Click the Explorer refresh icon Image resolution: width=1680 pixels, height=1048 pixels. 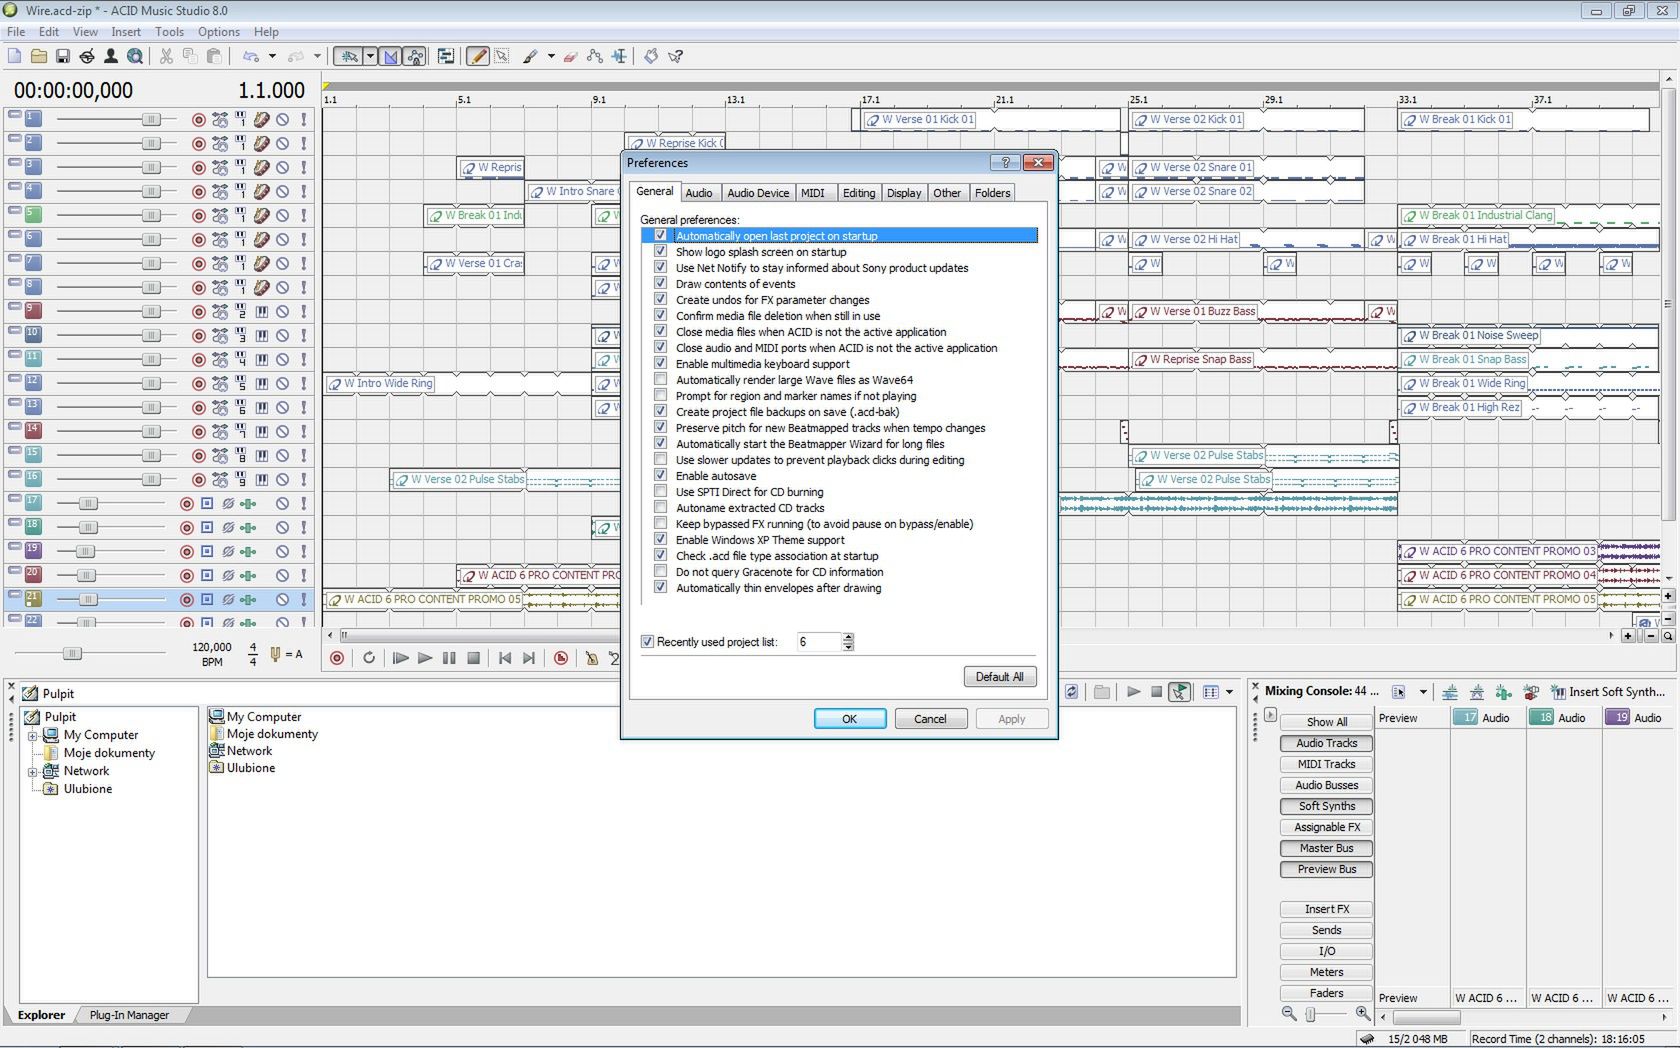click(1072, 692)
